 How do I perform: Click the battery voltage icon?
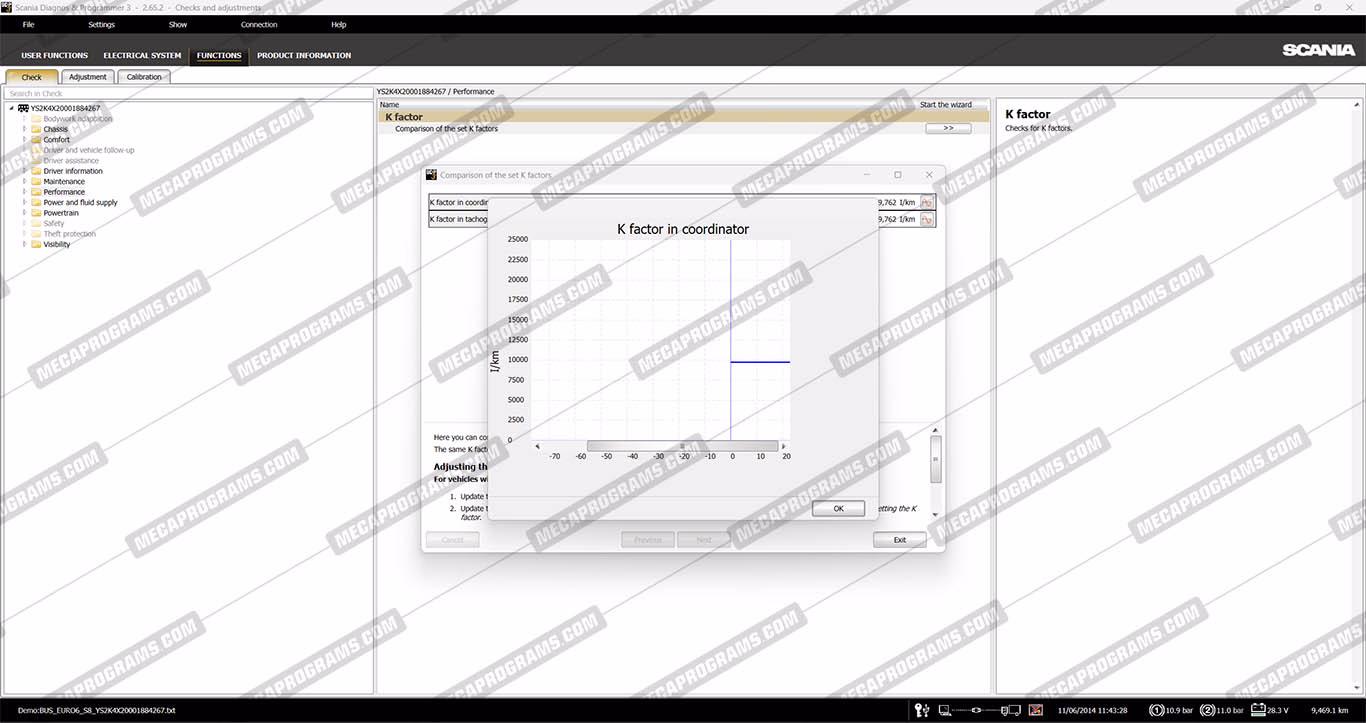click(x=1258, y=710)
